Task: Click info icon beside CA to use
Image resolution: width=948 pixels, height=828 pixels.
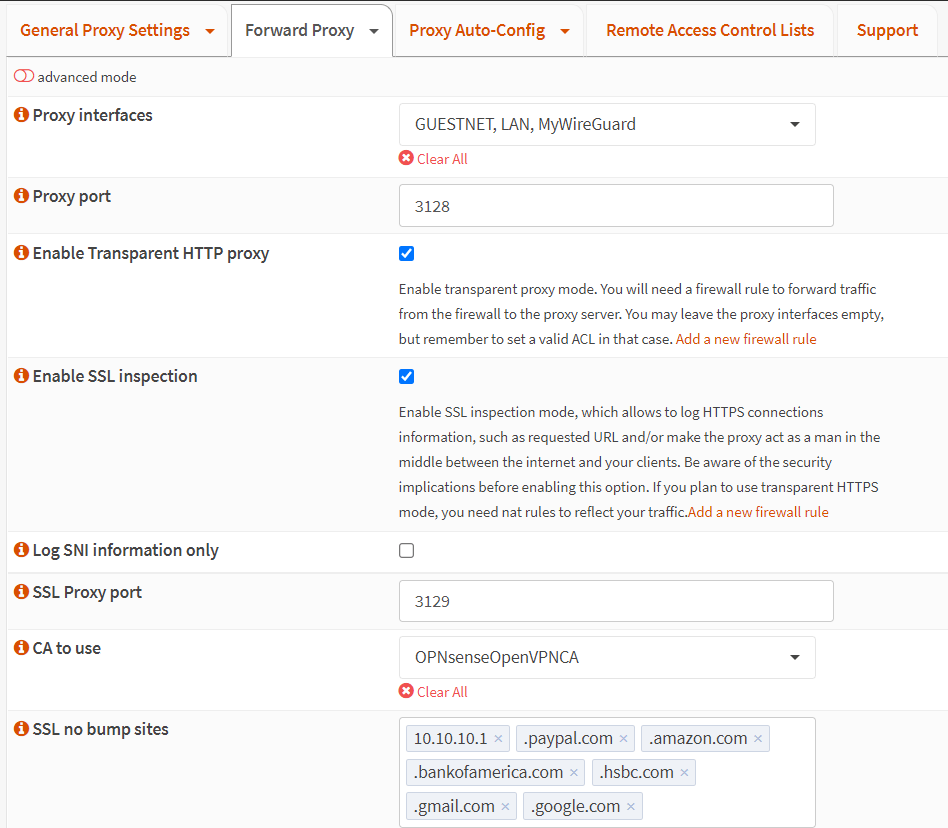Action: pos(21,648)
